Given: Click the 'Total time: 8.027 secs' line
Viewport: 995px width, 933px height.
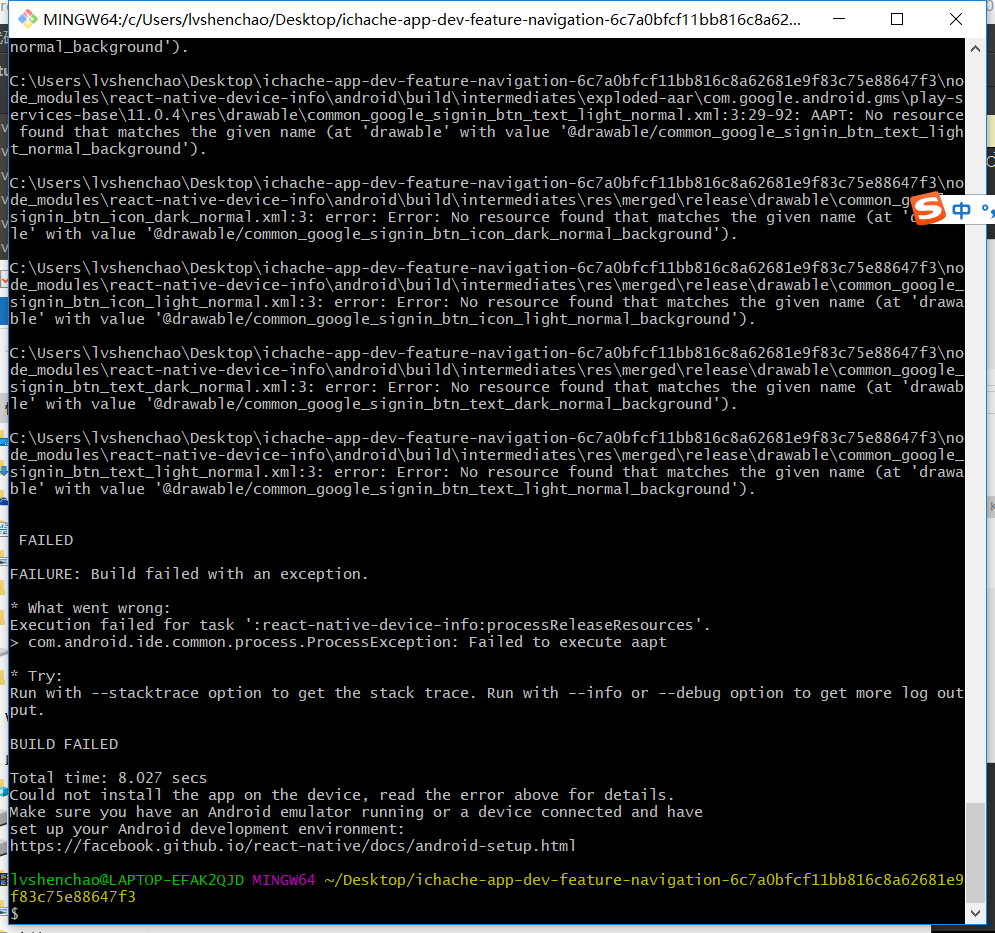Looking at the screenshot, I should click(109, 778).
